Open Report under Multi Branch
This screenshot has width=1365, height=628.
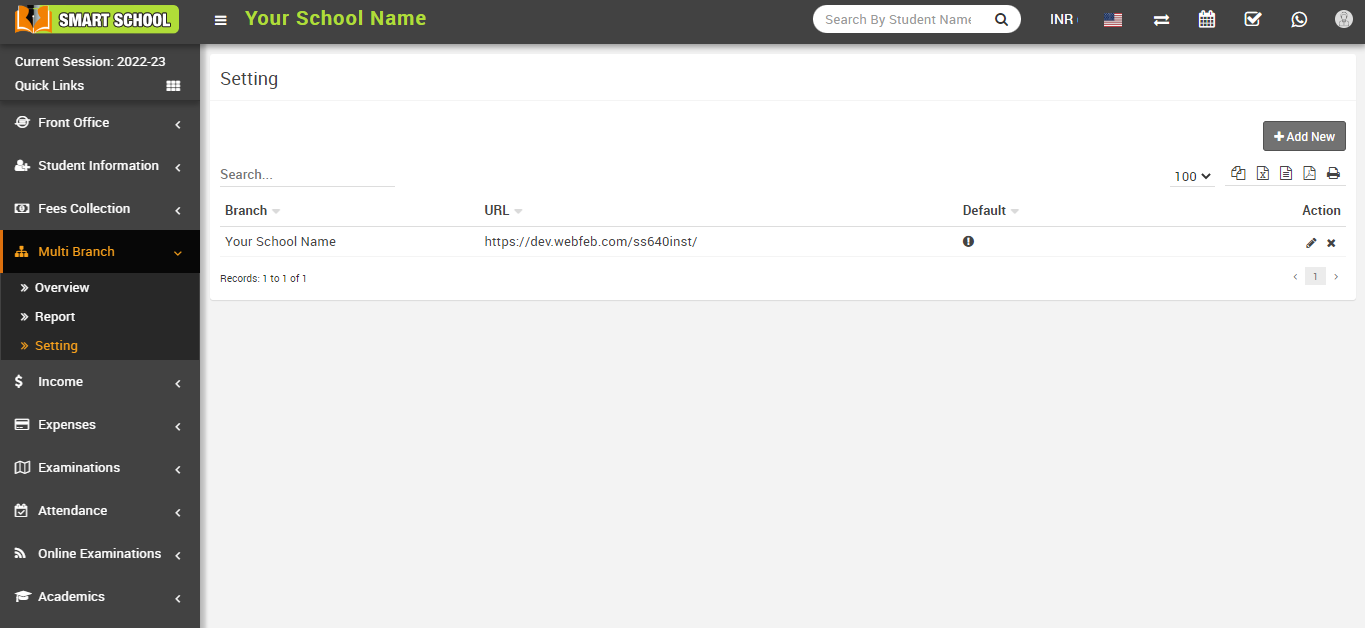click(55, 317)
